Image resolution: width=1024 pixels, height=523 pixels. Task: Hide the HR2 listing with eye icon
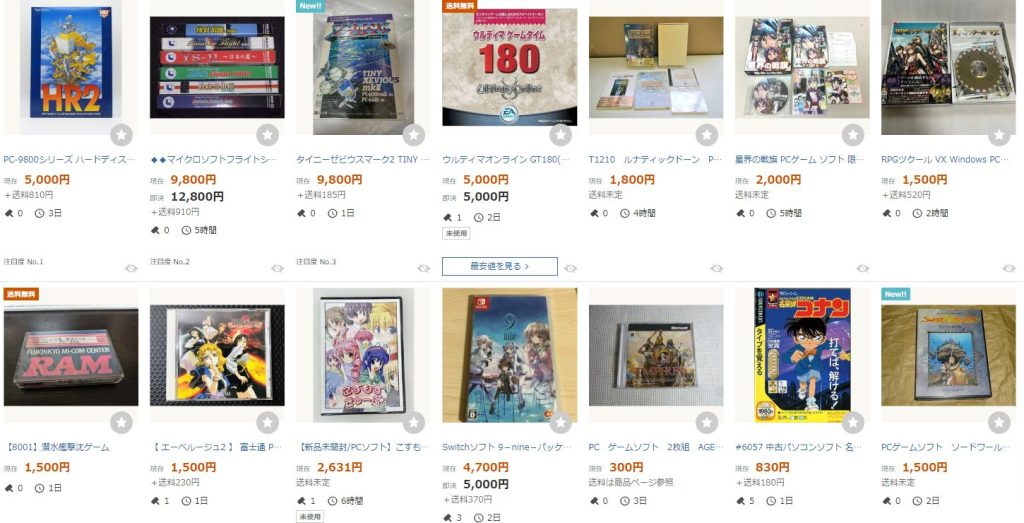[x=131, y=268]
